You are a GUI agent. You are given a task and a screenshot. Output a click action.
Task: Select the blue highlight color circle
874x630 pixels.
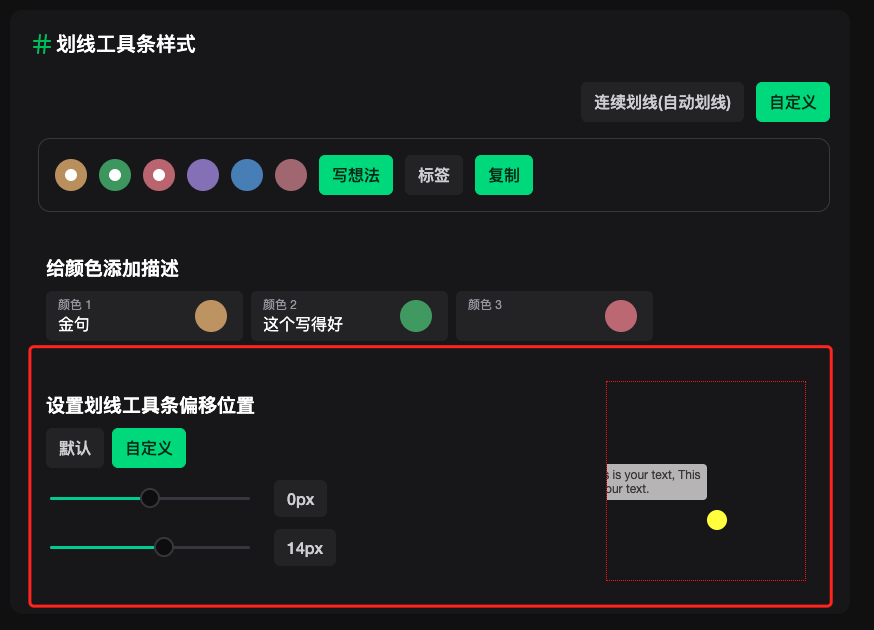pyautogui.click(x=247, y=175)
